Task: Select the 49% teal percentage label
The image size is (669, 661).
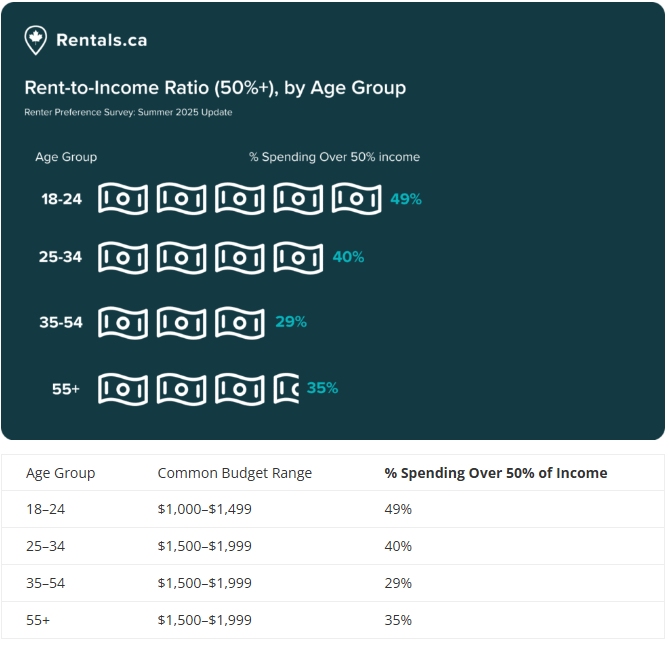Action: pyautogui.click(x=406, y=199)
